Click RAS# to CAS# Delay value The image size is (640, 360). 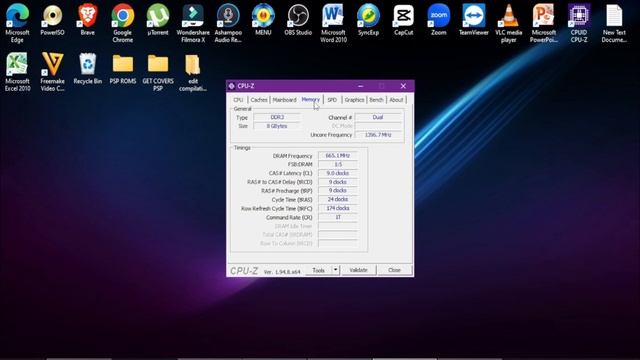pos(338,182)
